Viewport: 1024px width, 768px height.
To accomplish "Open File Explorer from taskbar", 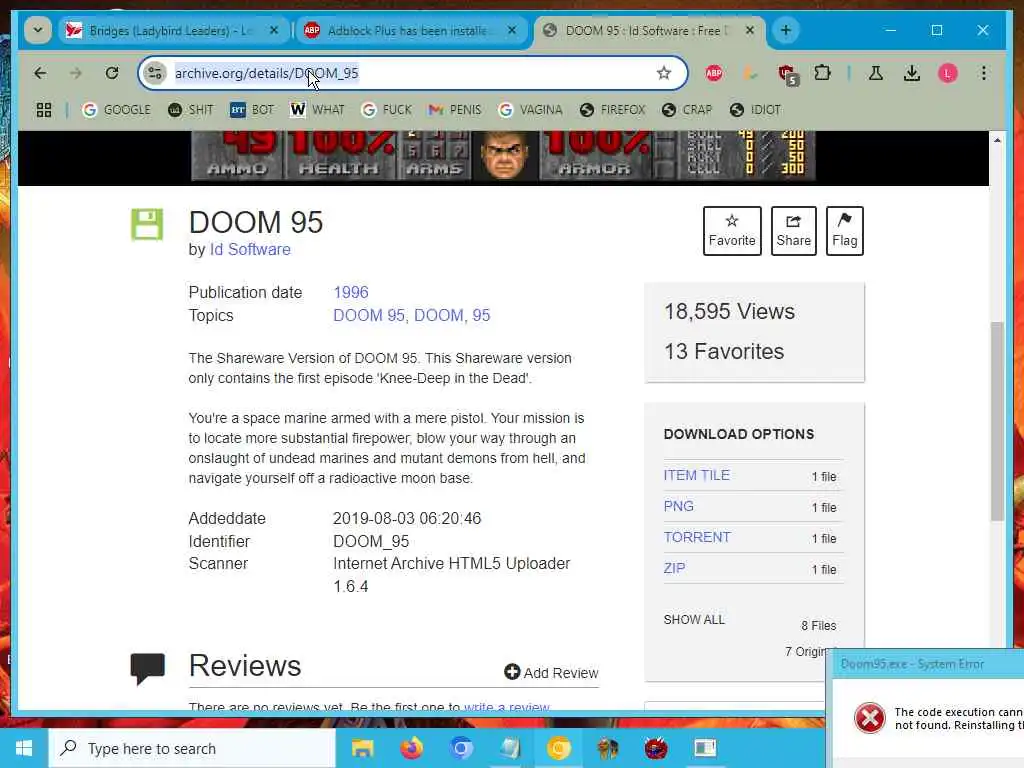I will click(362, 748).
